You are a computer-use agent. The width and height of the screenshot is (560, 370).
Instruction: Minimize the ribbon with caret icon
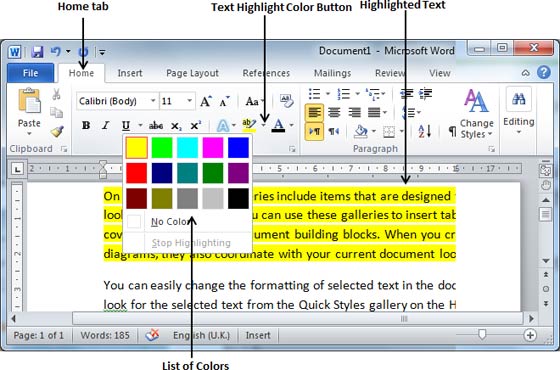525,73
